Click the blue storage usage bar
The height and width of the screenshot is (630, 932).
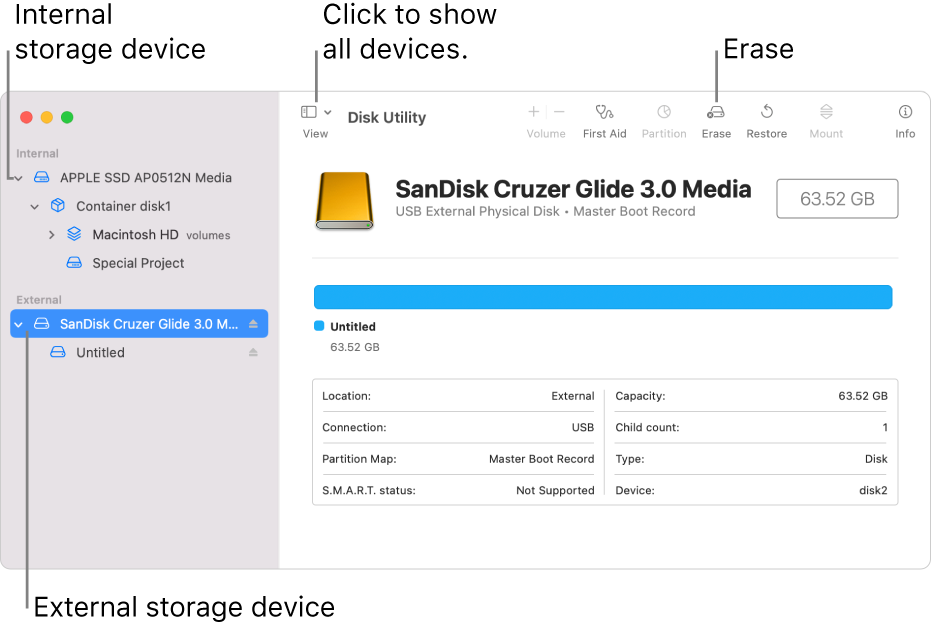603,296
